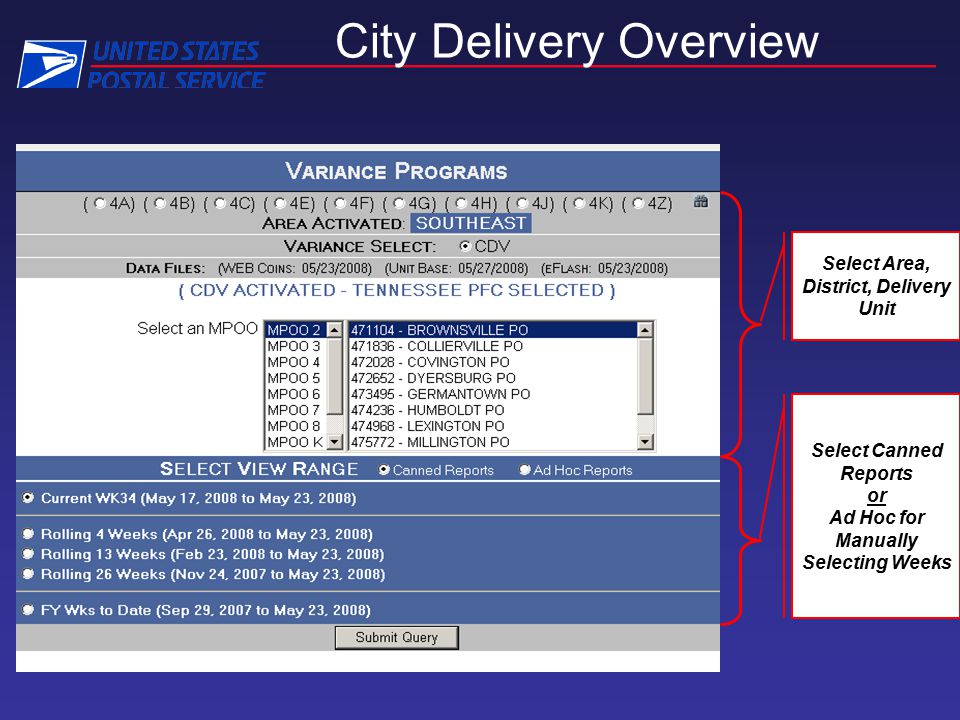Image resolution: width=960 pixels, height=720 pixels.
Task: Select the 4J area radio button
Action: click(x=522, y=203)
